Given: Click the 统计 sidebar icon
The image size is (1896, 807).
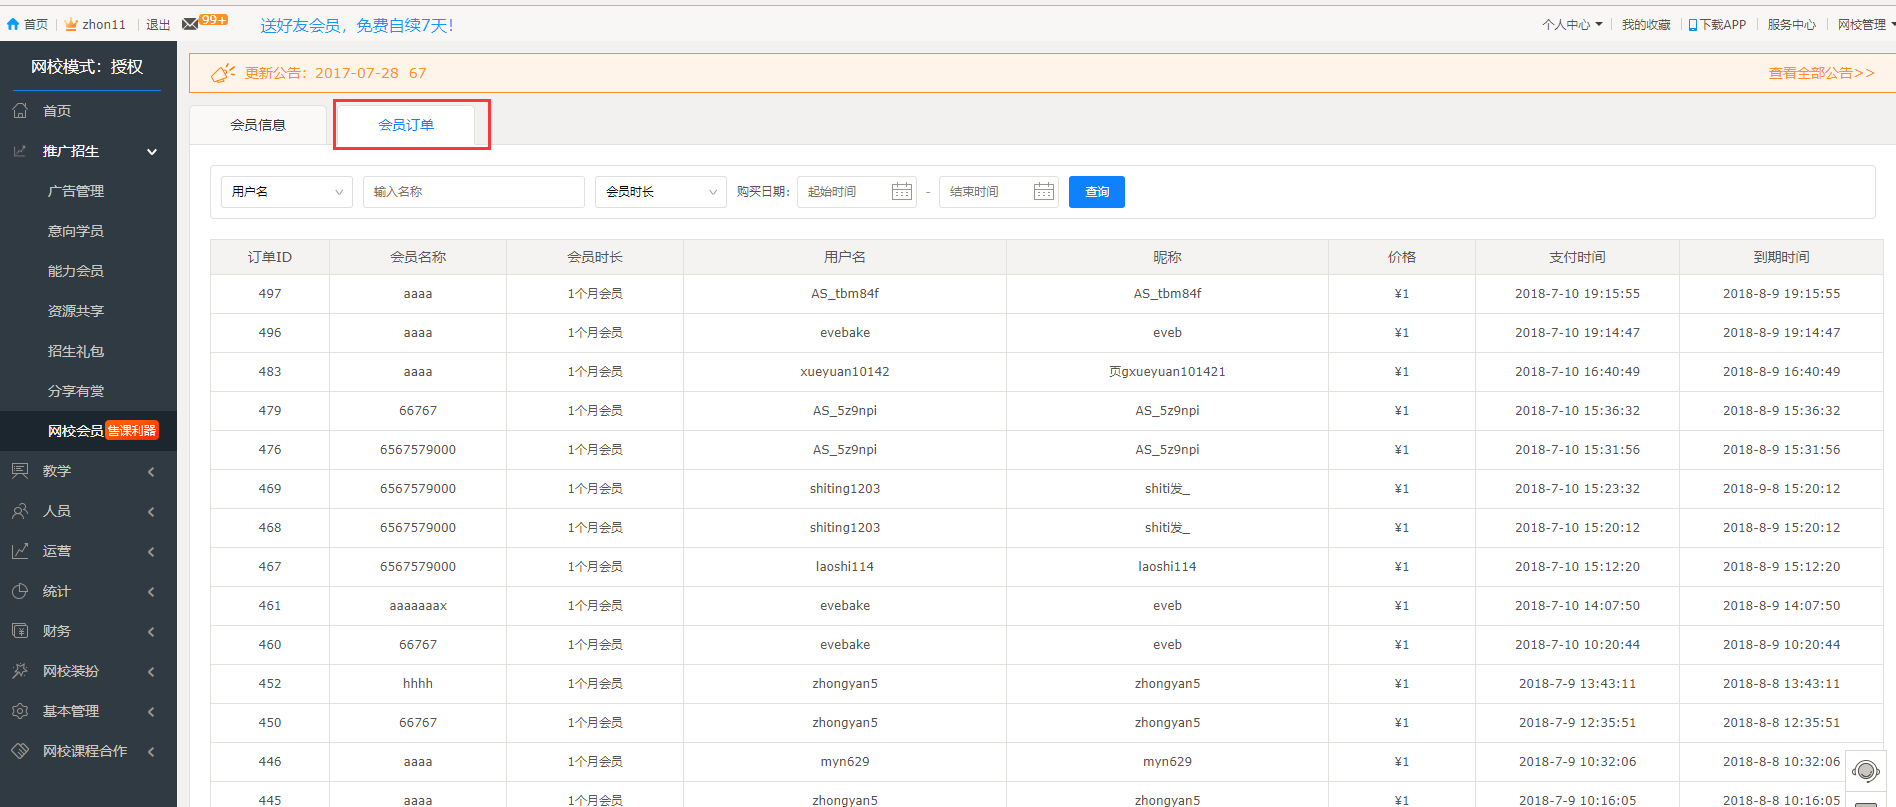Looking at the screenshot, I should pos(20,591).
